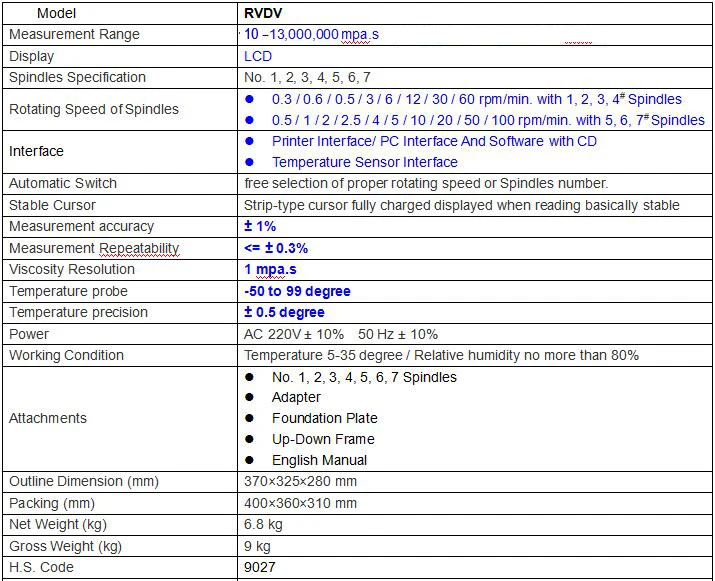Click 'Working Condition' label

click(67, 355)
